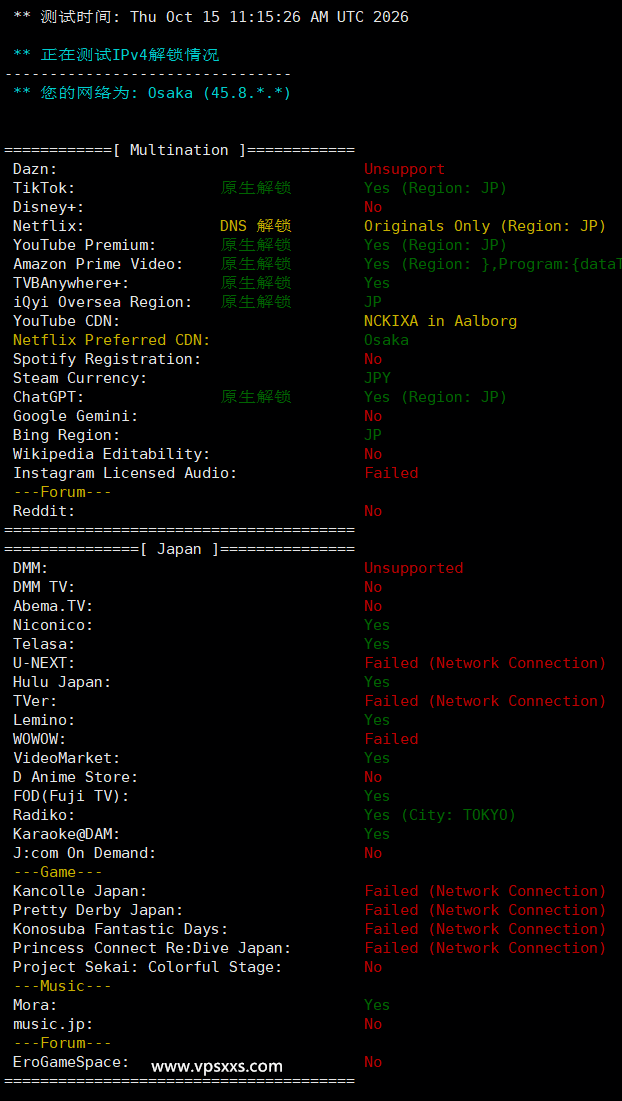Click the Netflix DNS unlock text
The width and height of the screenshot is (622, 1101).
click(256, 226)
